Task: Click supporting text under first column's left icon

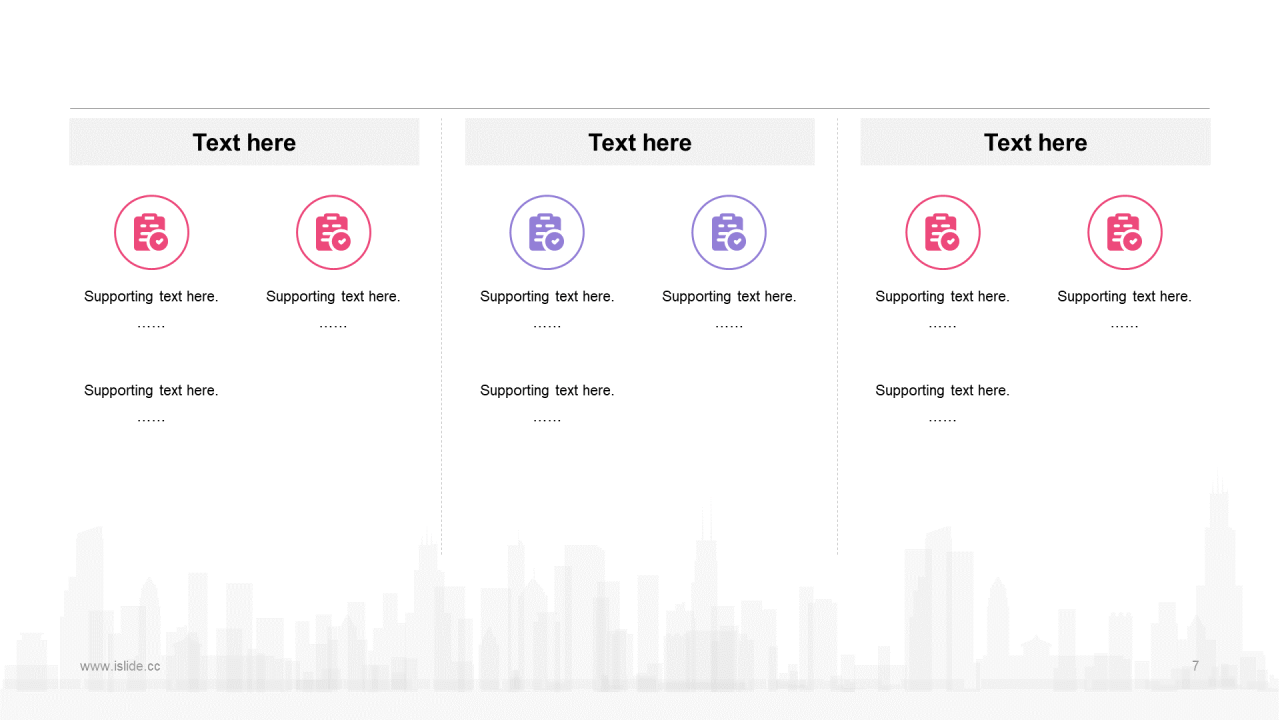Action: click(x=151, y=297)
